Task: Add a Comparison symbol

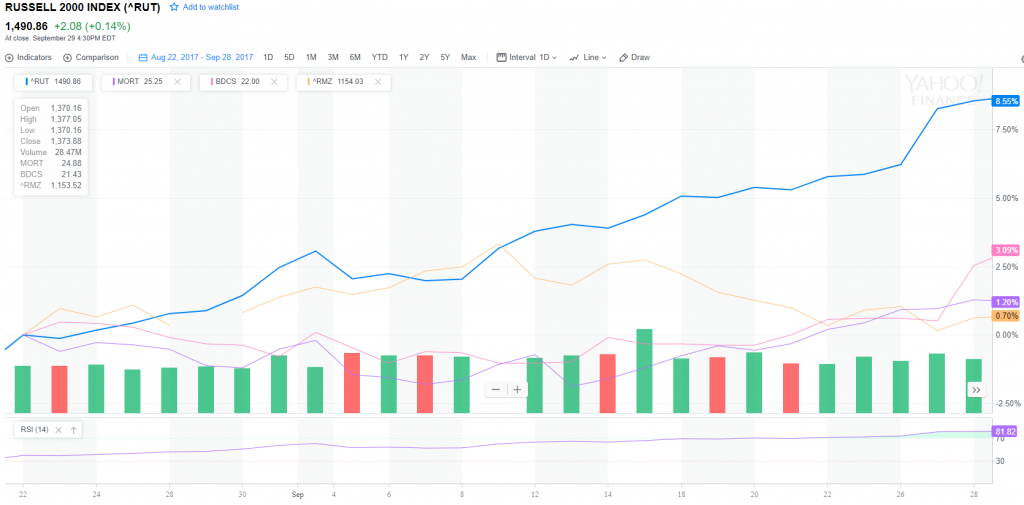Action: [x=91, y=57]
